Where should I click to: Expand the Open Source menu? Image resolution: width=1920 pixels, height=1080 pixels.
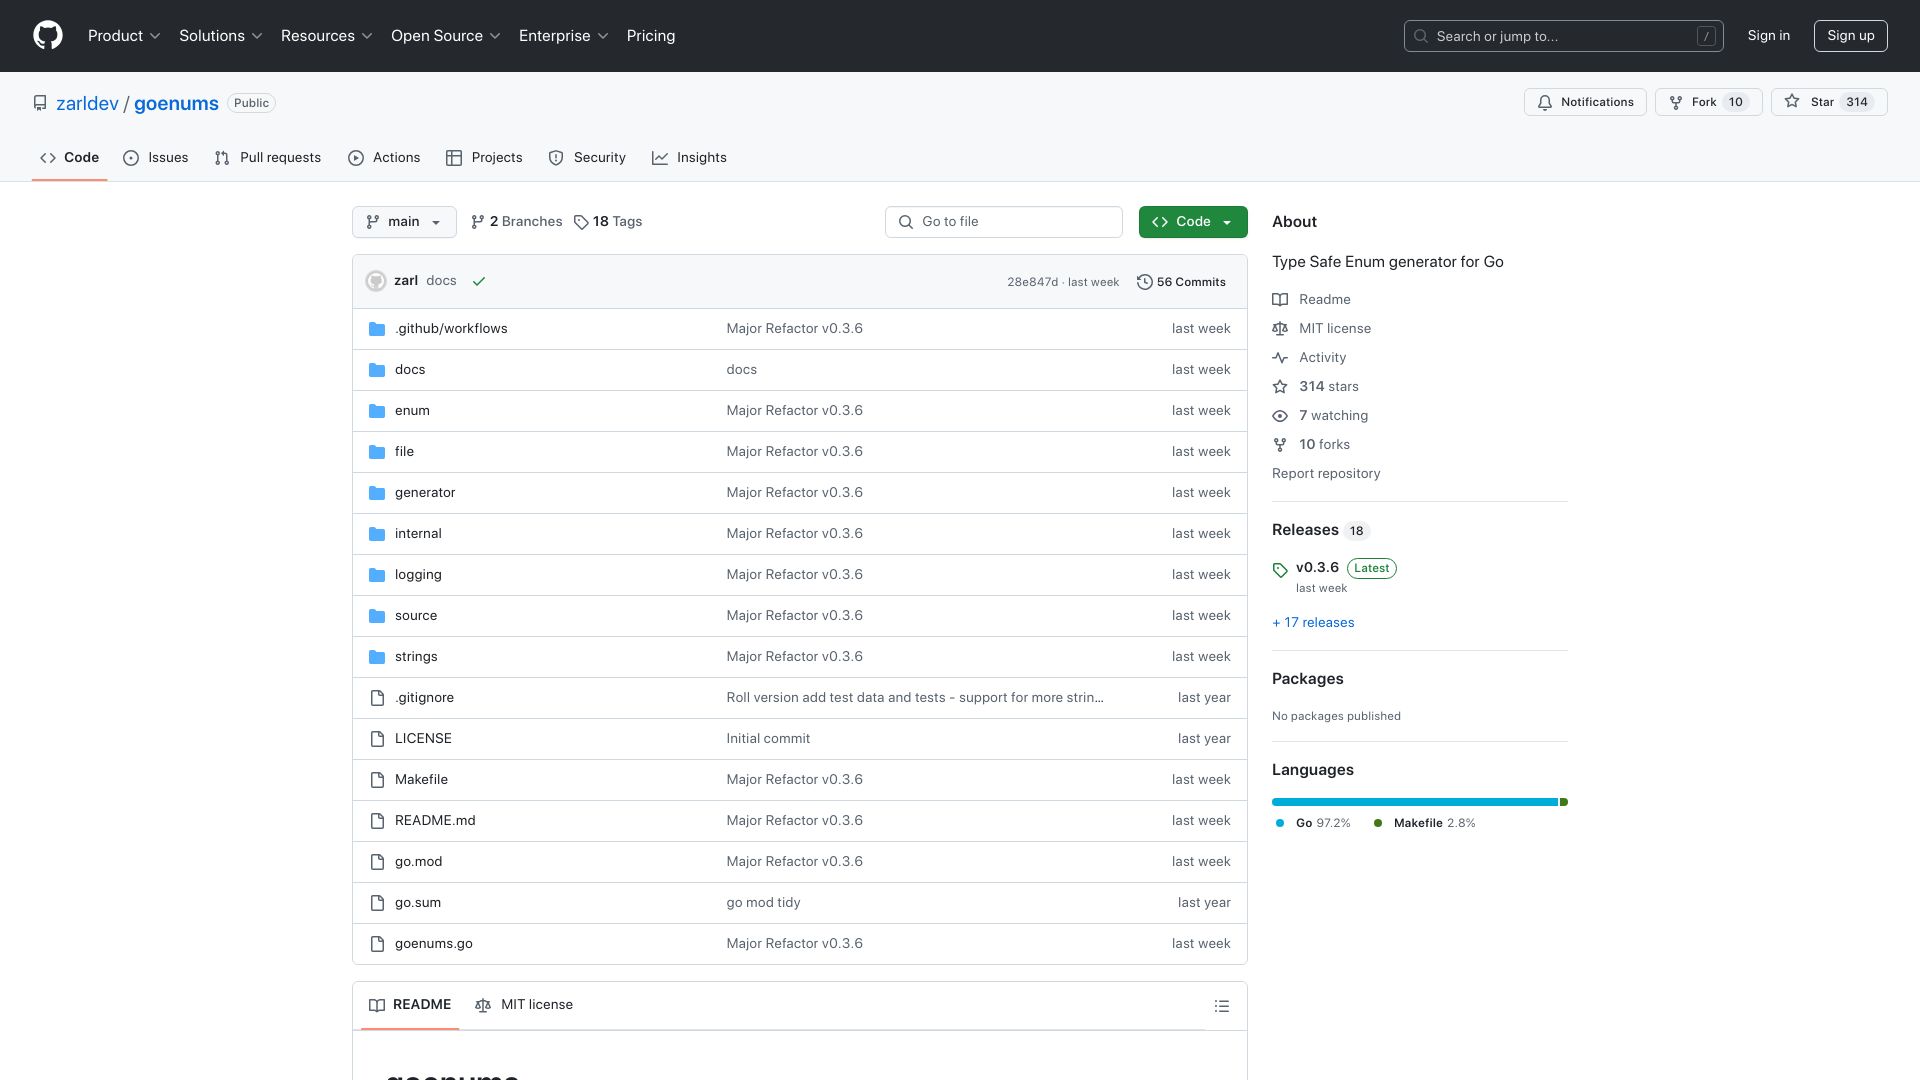click(446, 36)
